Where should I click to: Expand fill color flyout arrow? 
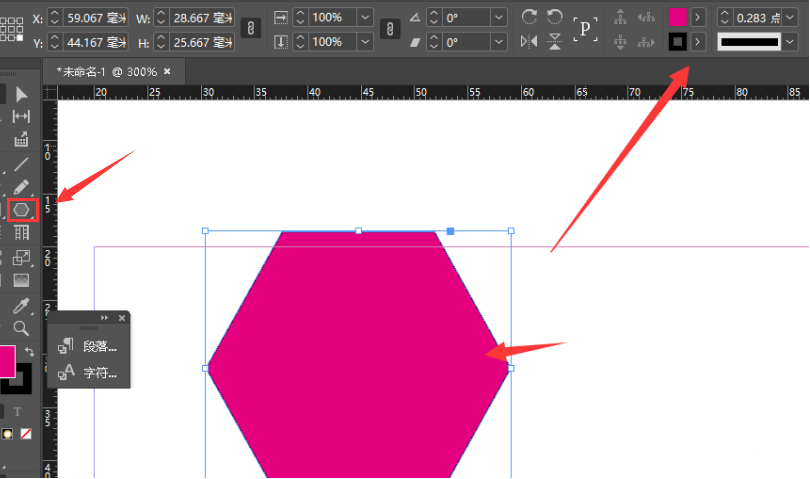(x=698, y=18)
